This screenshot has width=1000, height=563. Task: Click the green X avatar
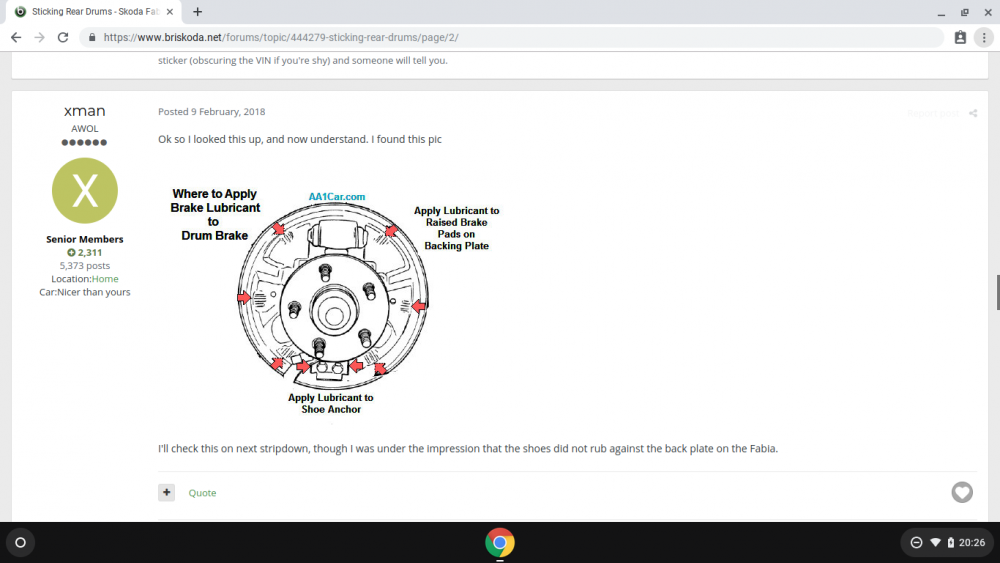(x=85, y=191)
